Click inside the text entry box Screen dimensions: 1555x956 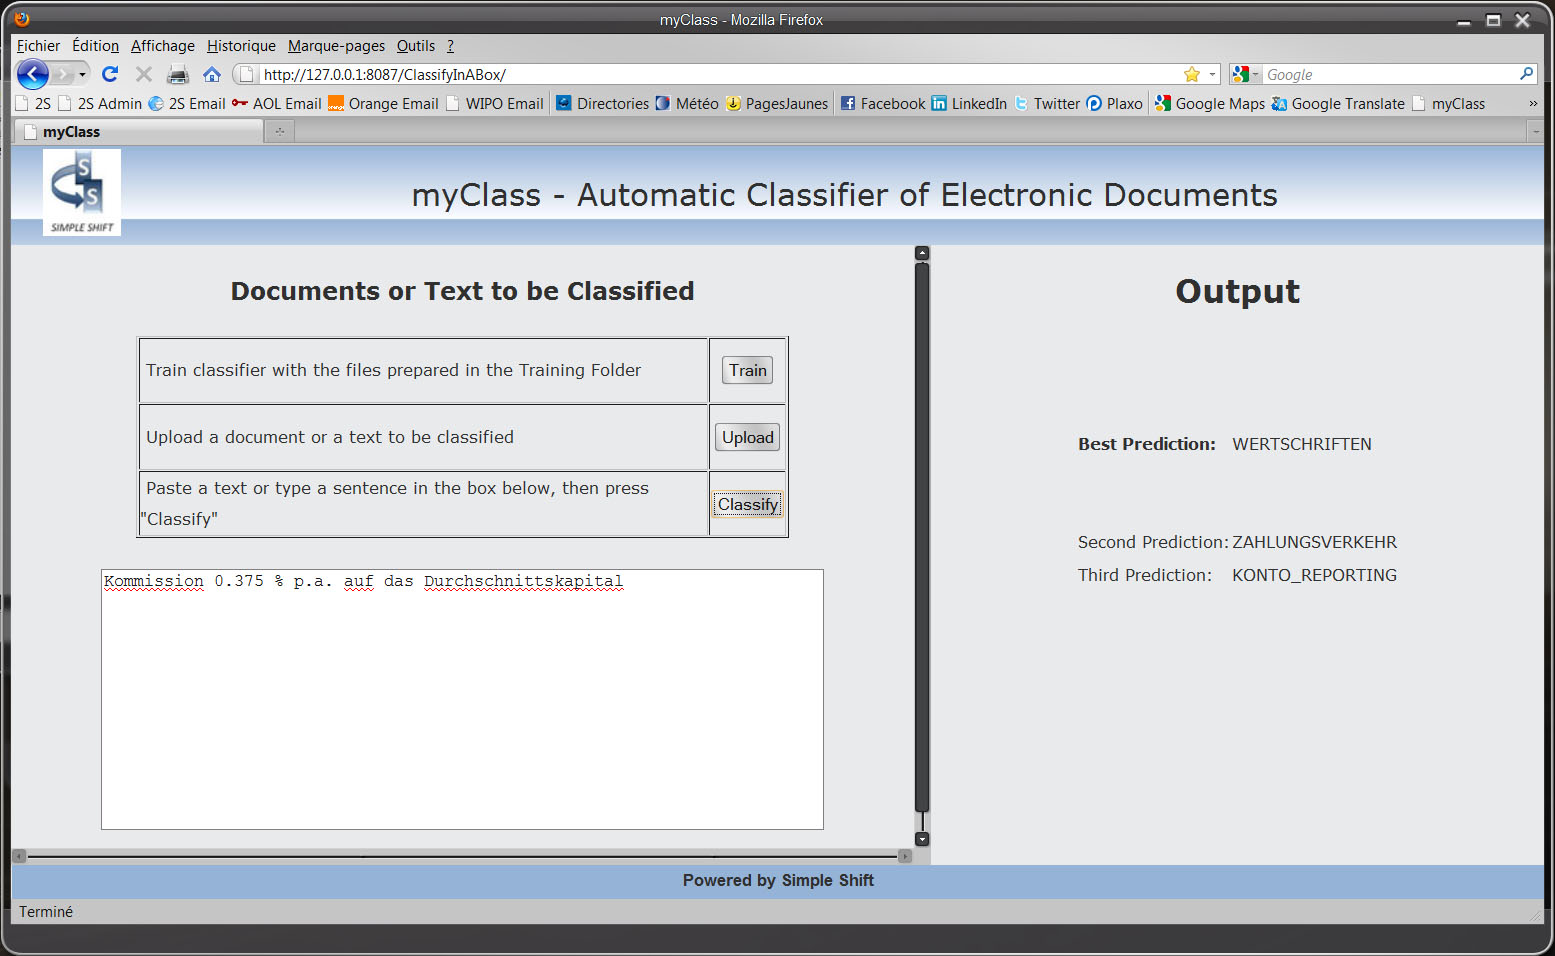(x=462, y=699)
